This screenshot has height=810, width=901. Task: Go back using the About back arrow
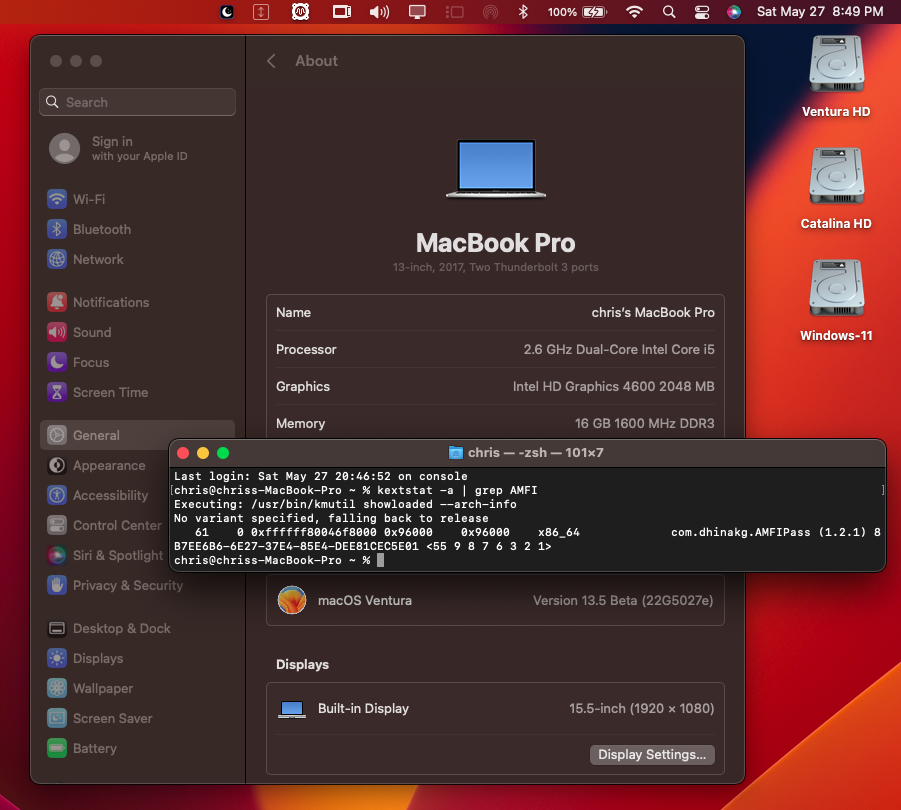271,61
